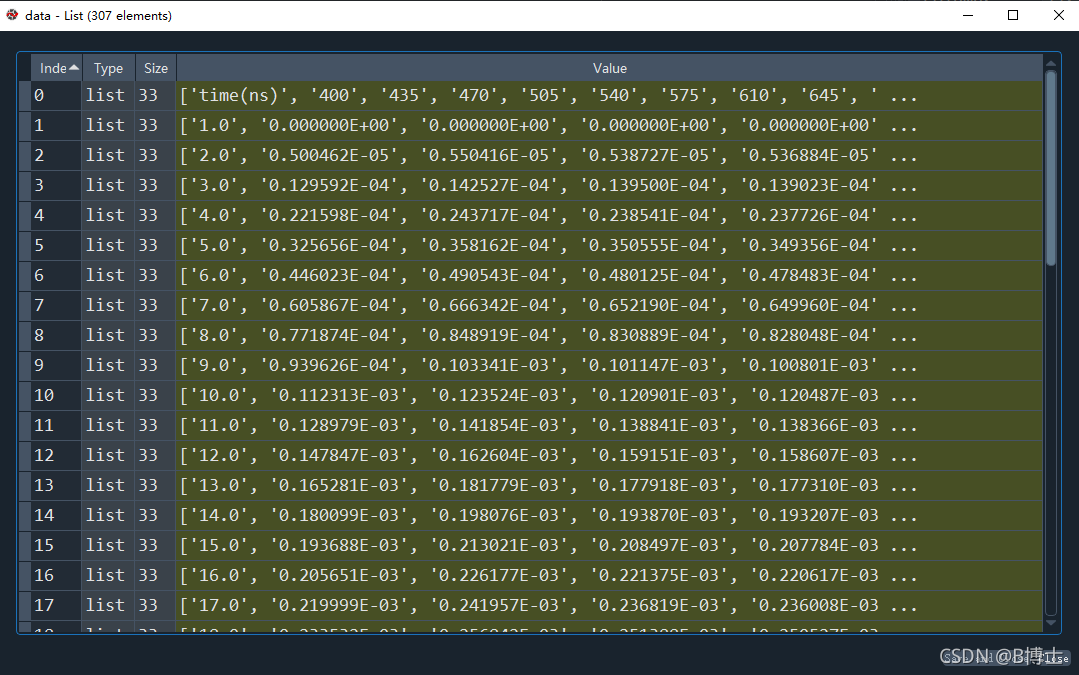Select the value cell starting with 'time(ns)'

click(610, 96)
